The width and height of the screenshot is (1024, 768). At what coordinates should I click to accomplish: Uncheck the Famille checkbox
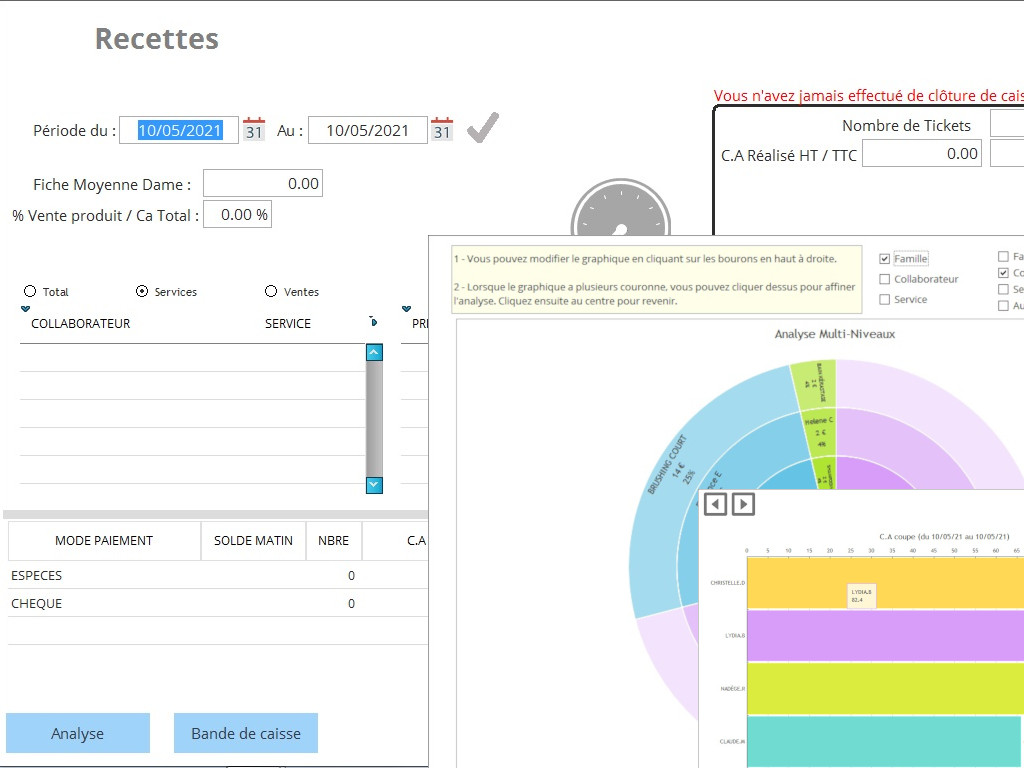coord(884,258)
